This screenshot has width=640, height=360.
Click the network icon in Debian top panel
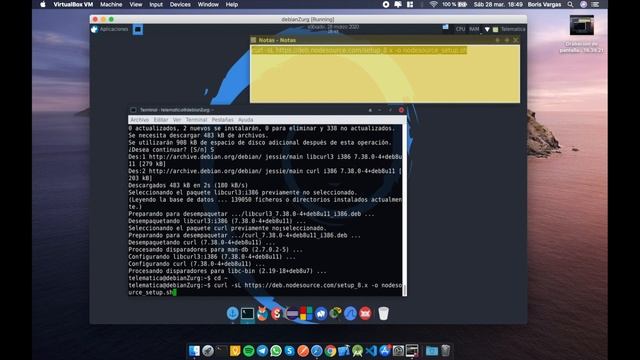pos(445,28)
